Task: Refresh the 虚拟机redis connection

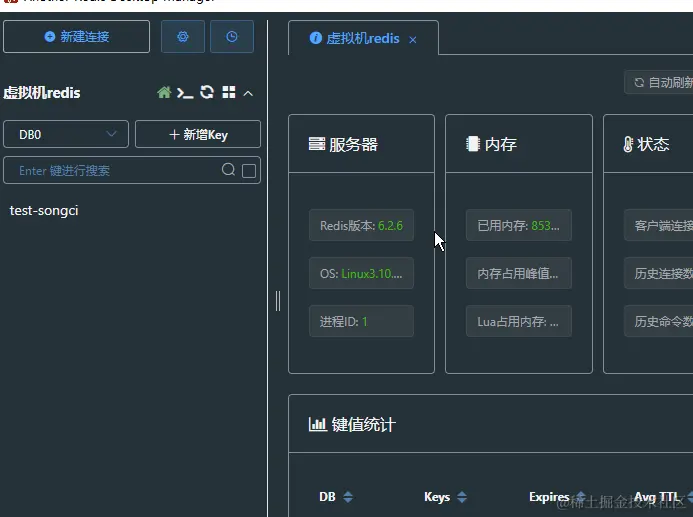Action: 207,92
